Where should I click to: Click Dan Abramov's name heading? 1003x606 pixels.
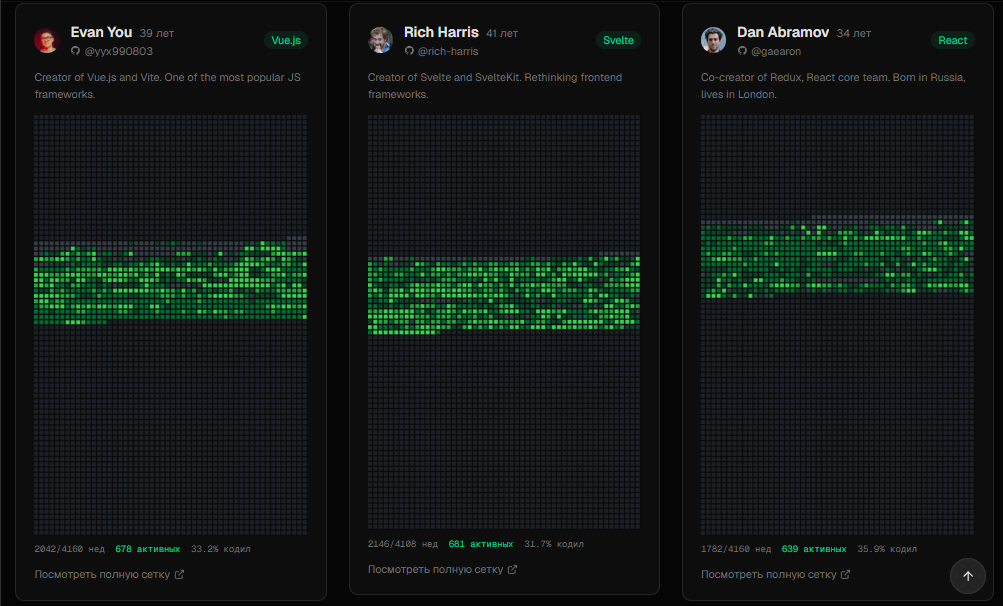pyautogui.click(x=783, y=32)
